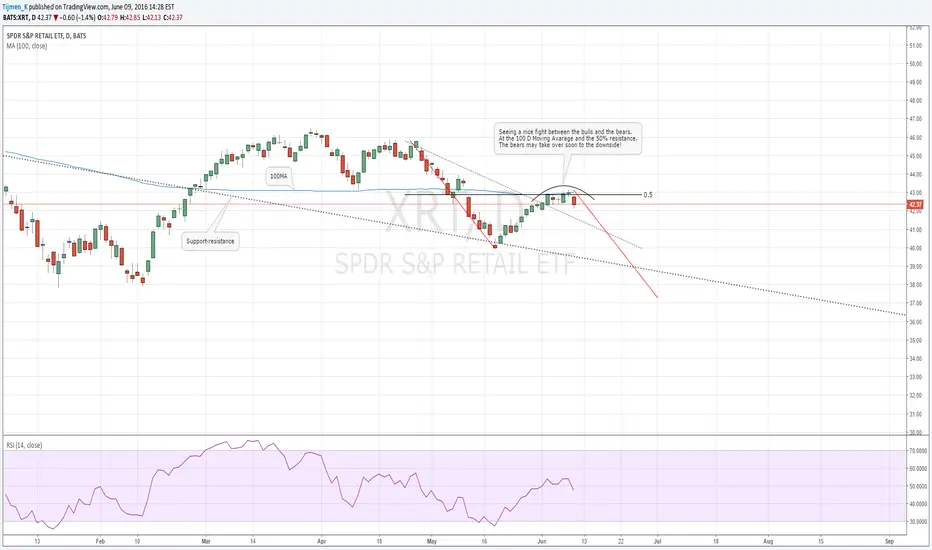The height and width of the screenshot is (550, 932).
Task: Select the 44.00 price axis label
Action: pos(915,174)
